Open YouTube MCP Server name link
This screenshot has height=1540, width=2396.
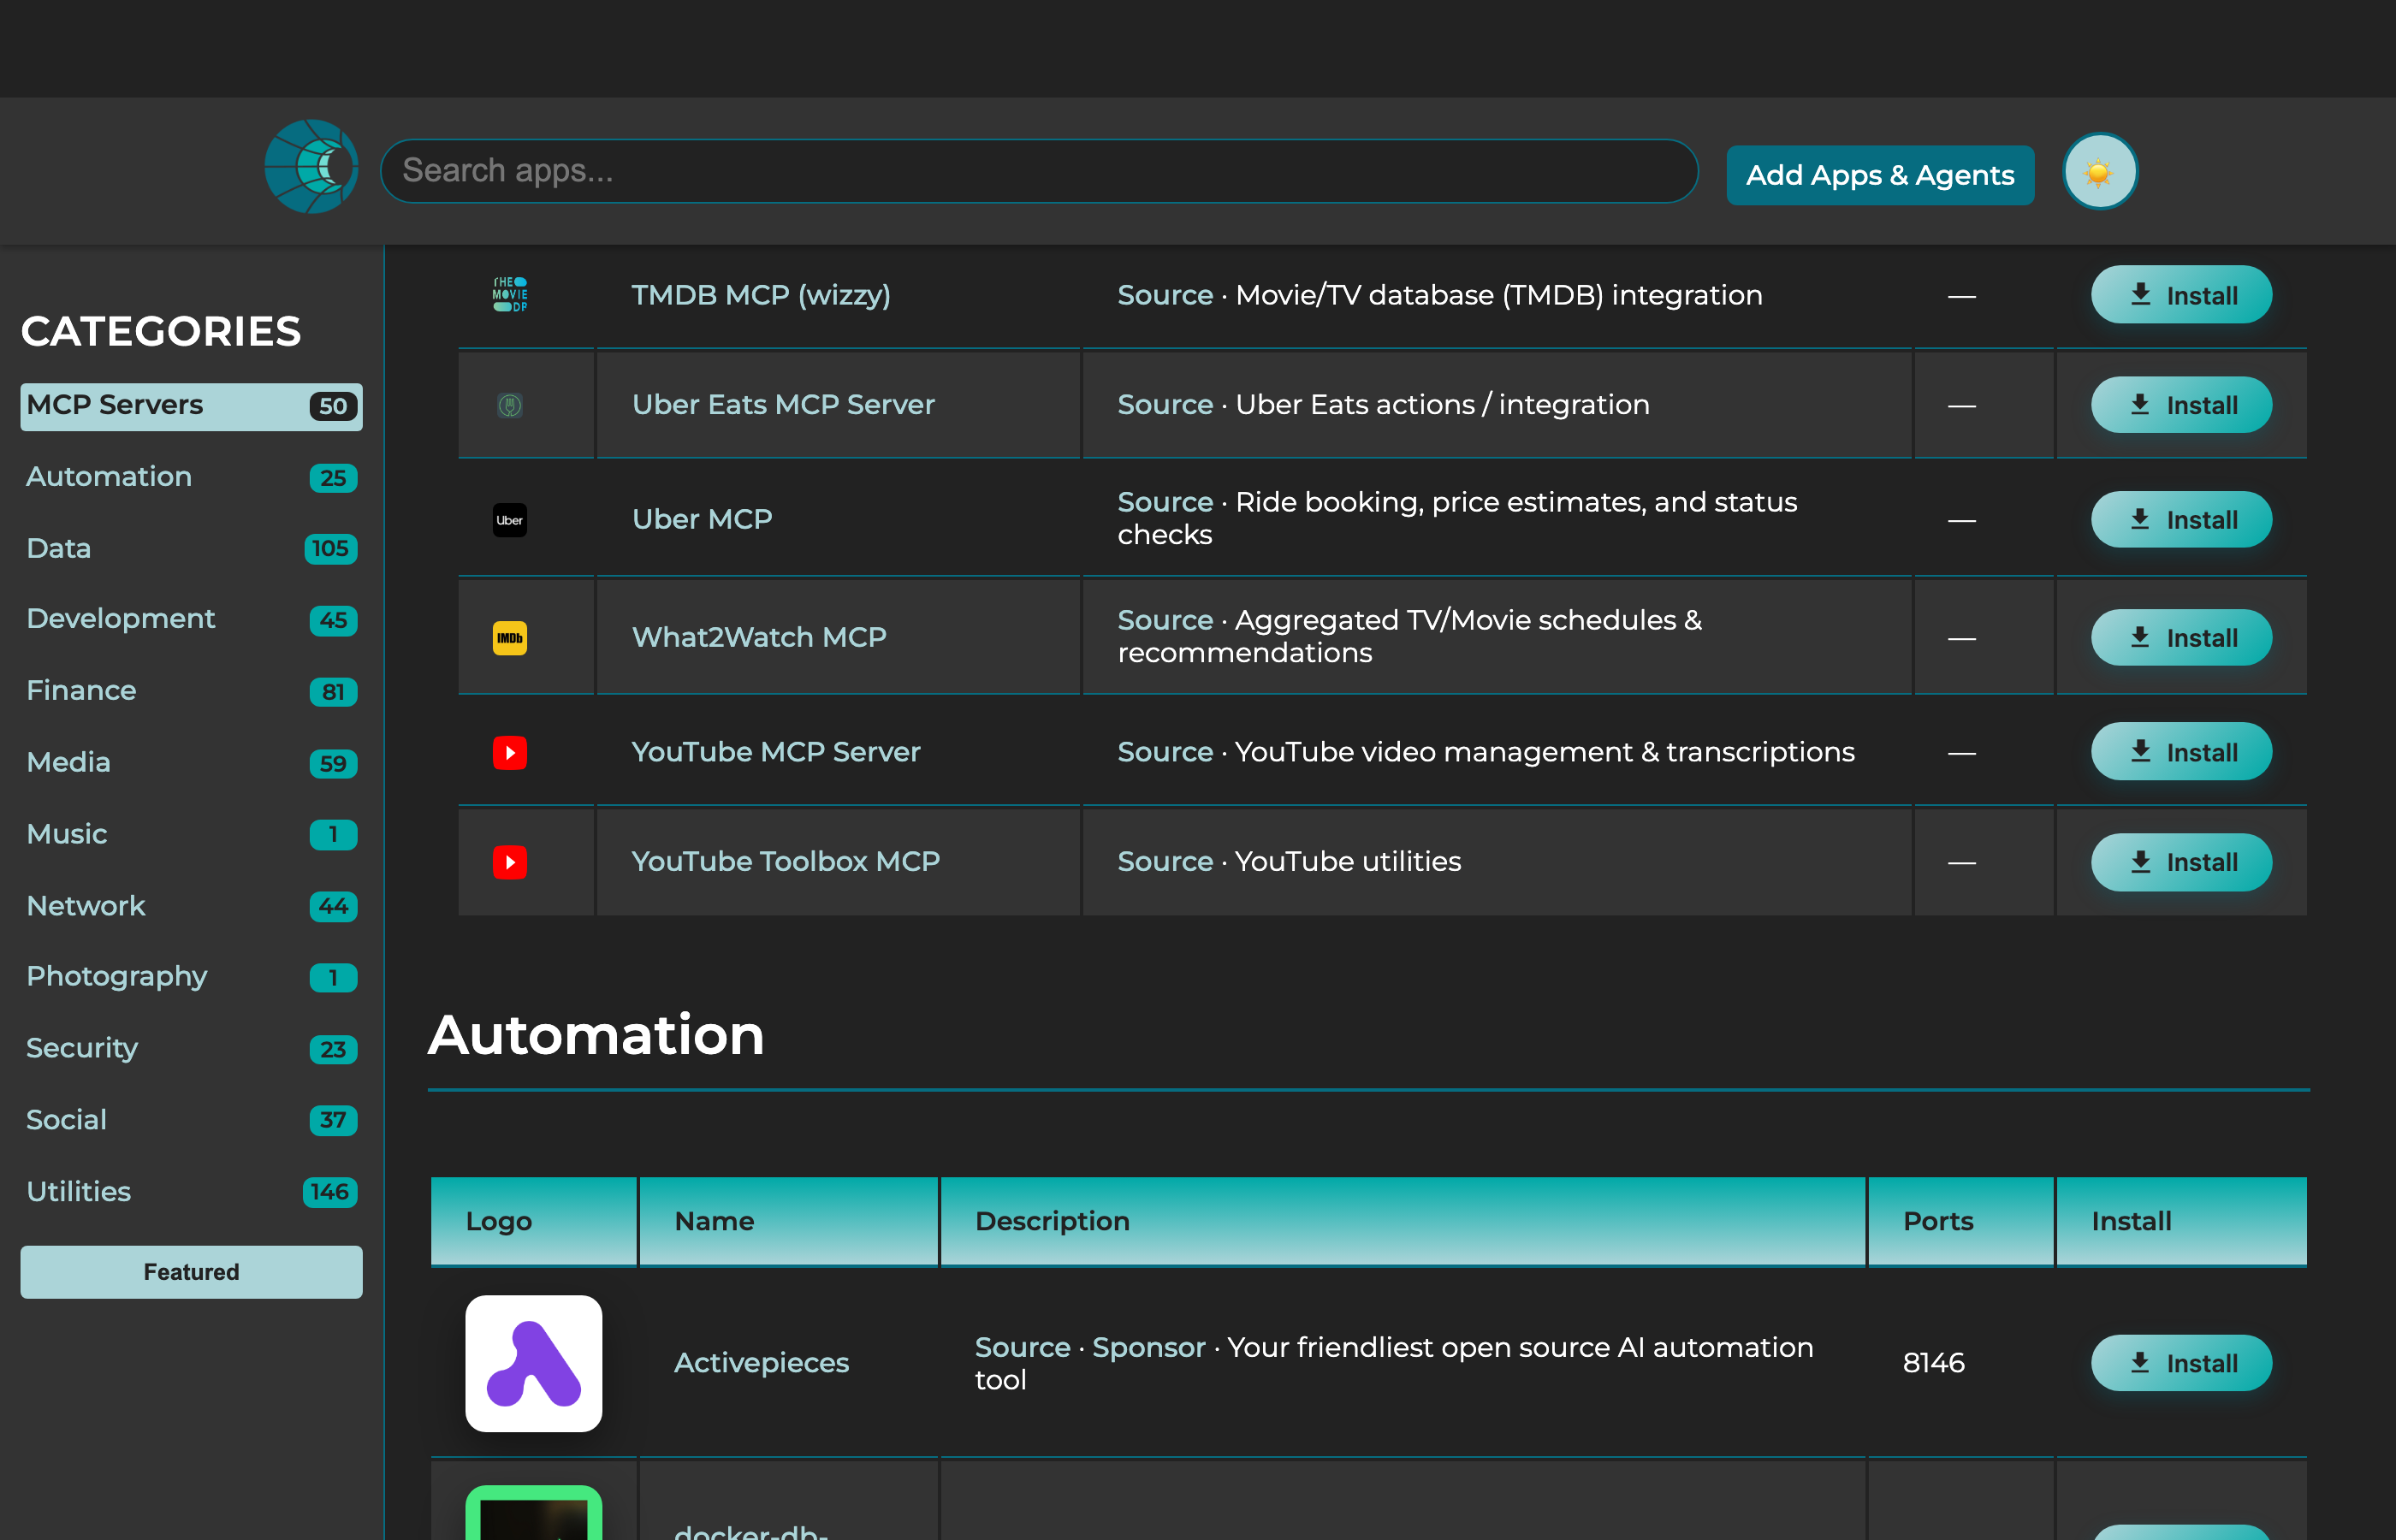[x=776, y=752]
